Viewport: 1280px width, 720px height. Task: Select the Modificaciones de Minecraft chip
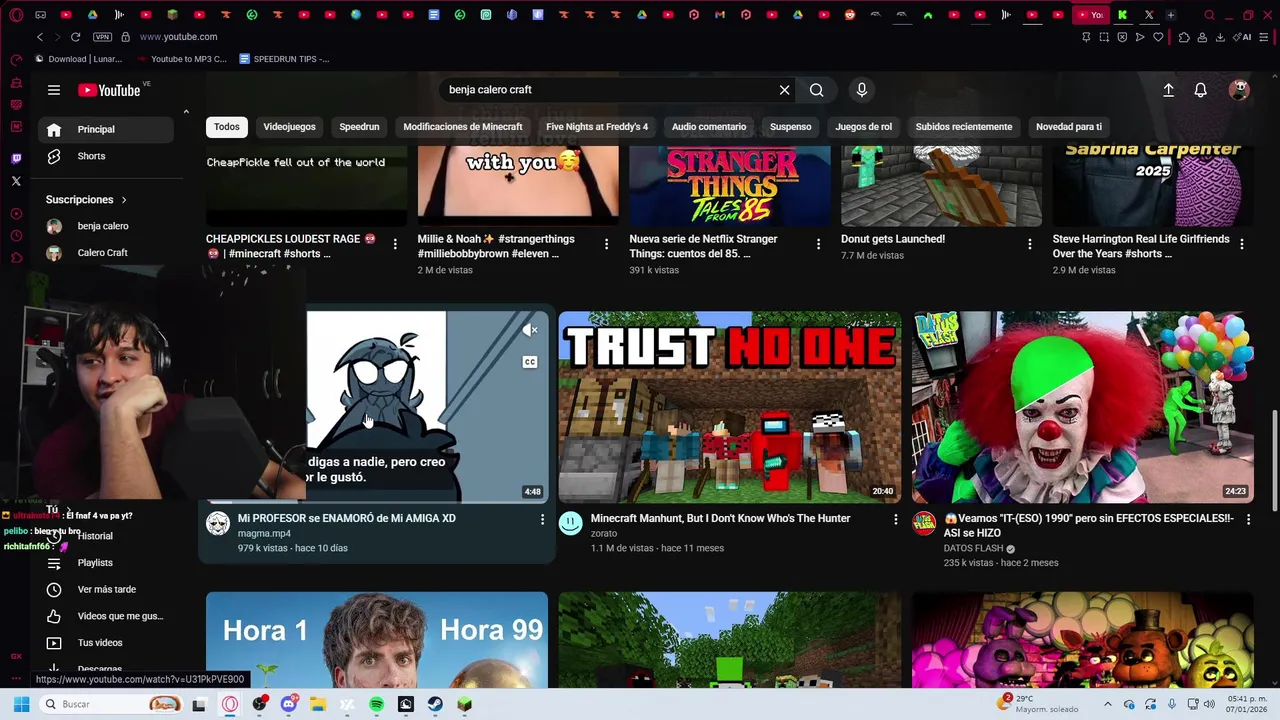(x=463, y=127)
